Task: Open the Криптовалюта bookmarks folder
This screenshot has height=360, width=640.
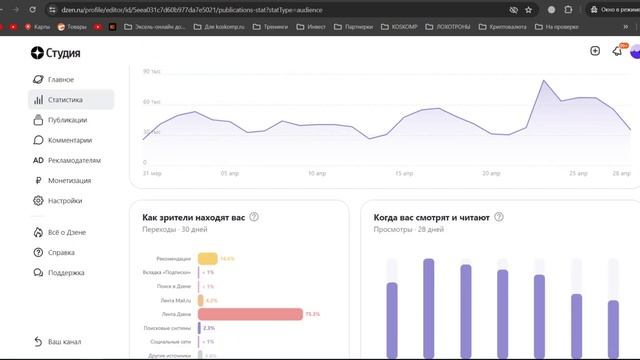Action: tap(502, 27)
